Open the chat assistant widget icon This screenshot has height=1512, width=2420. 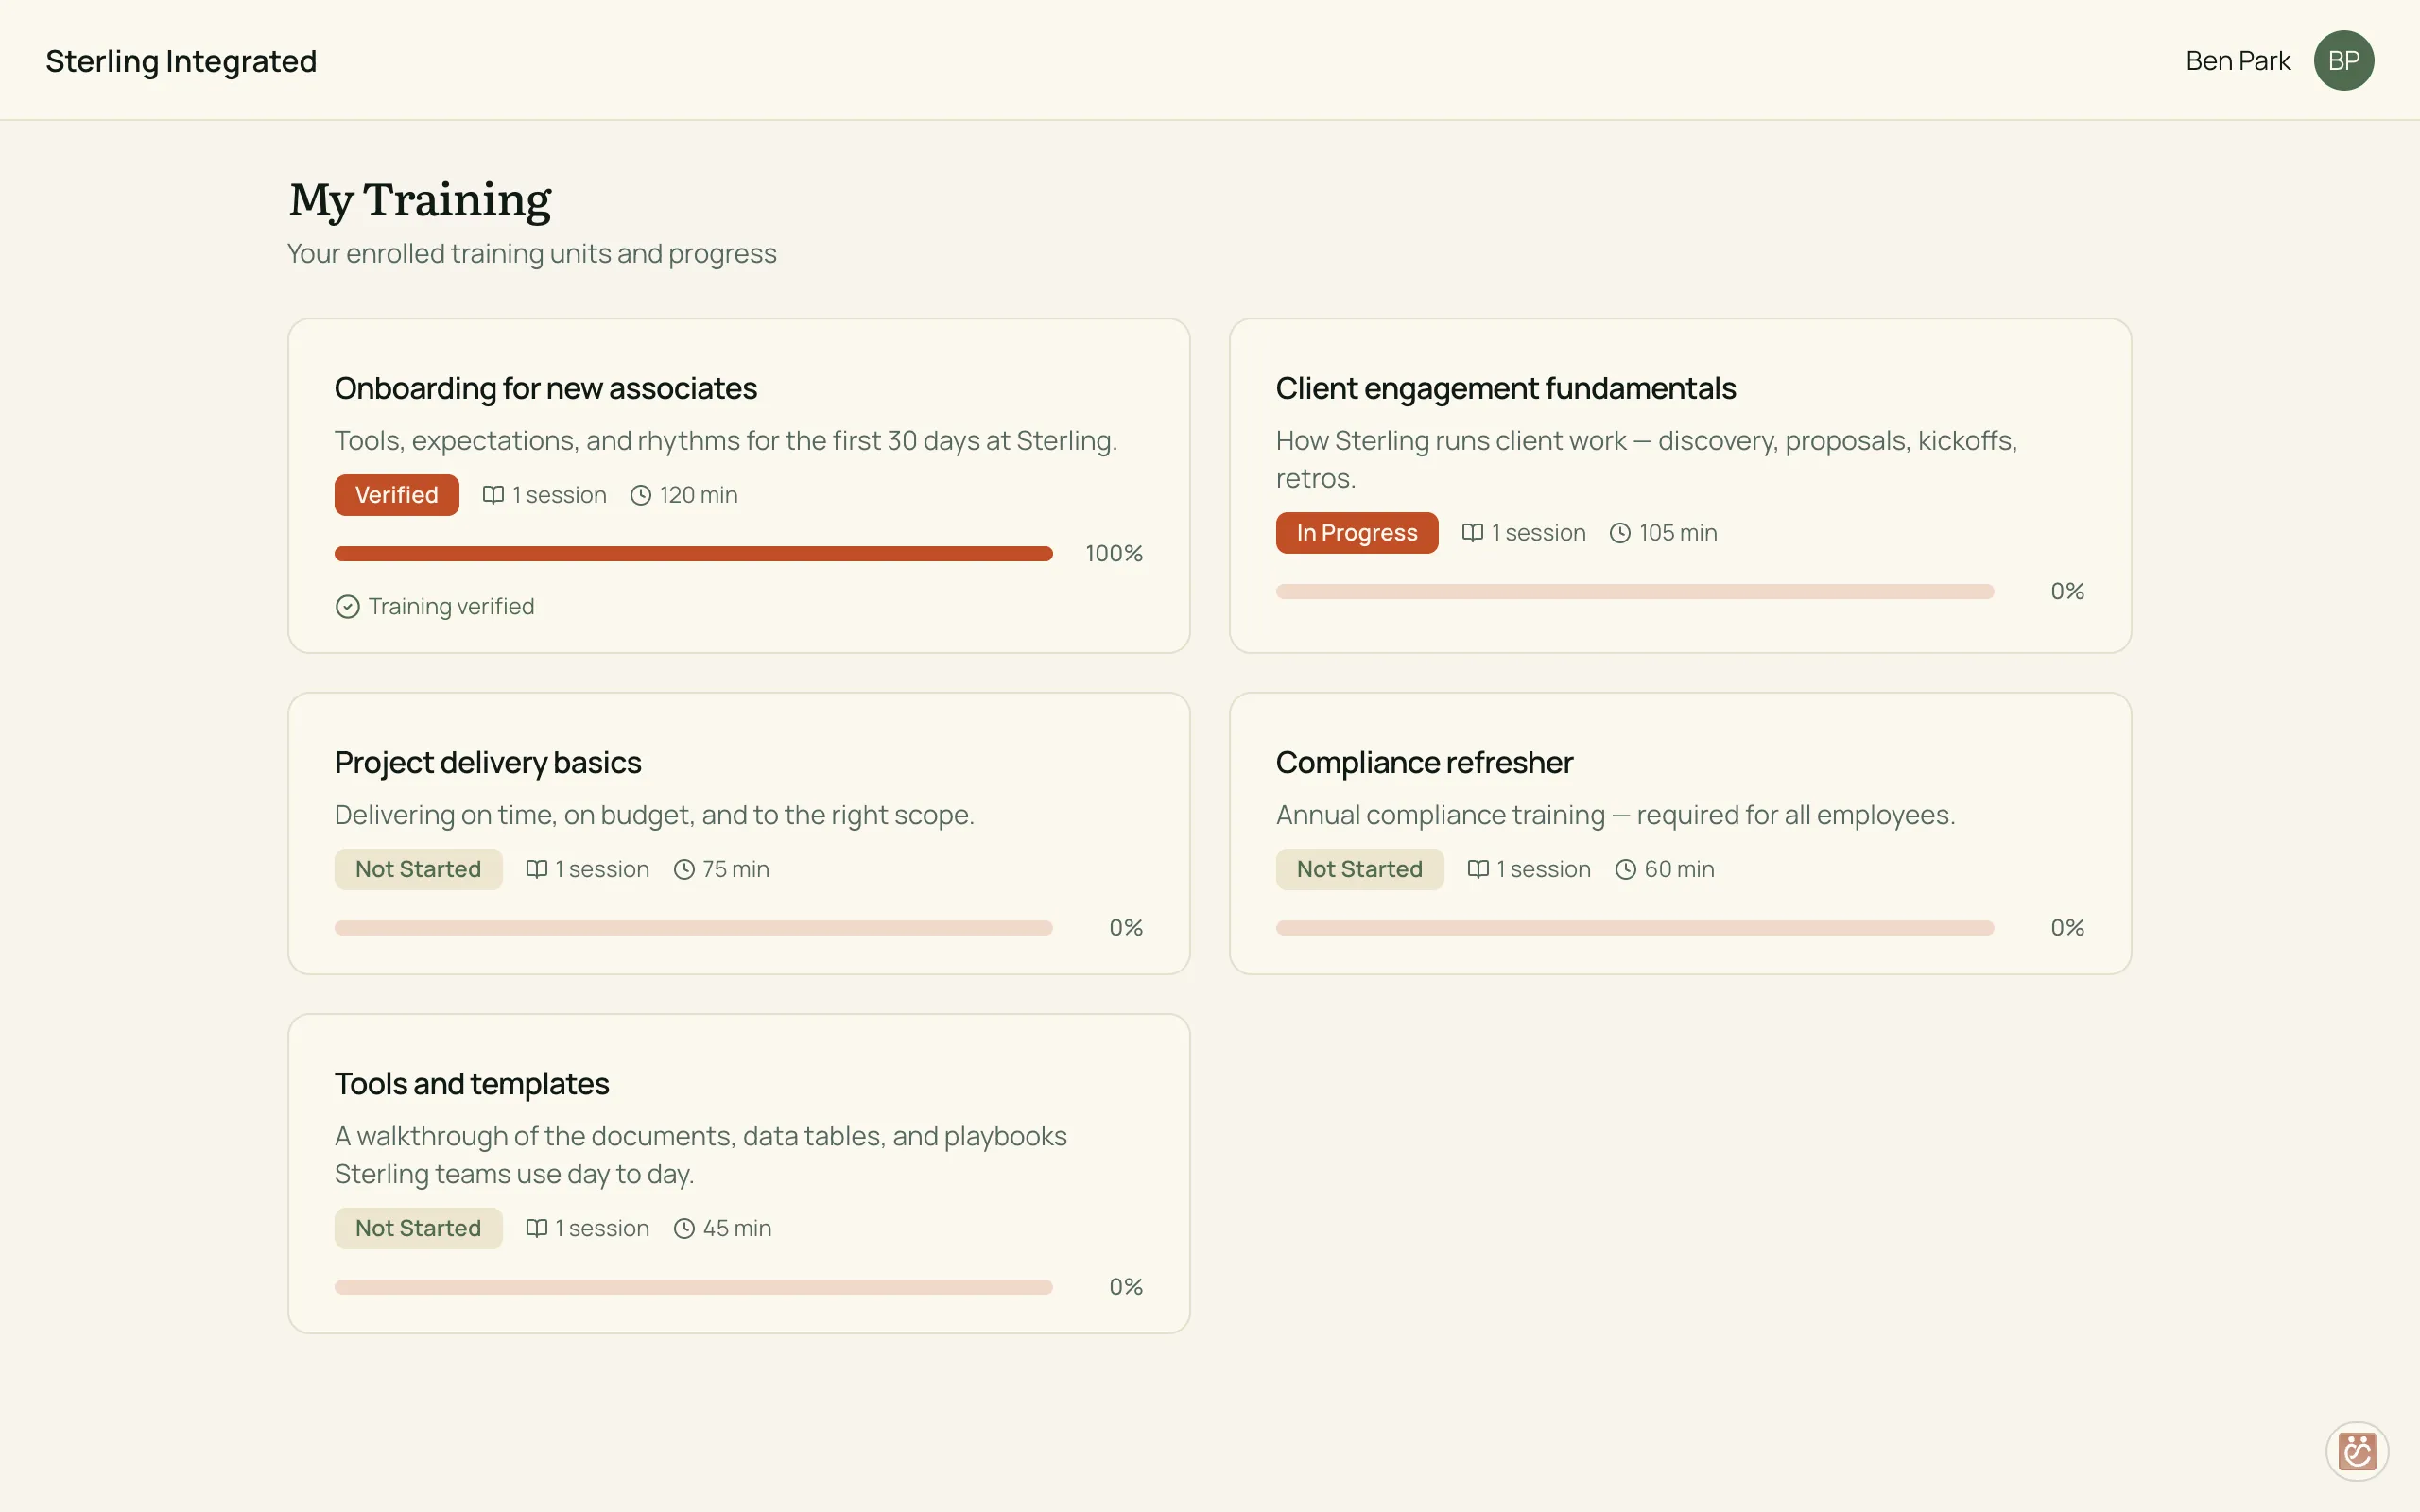pos(2356,1450)
